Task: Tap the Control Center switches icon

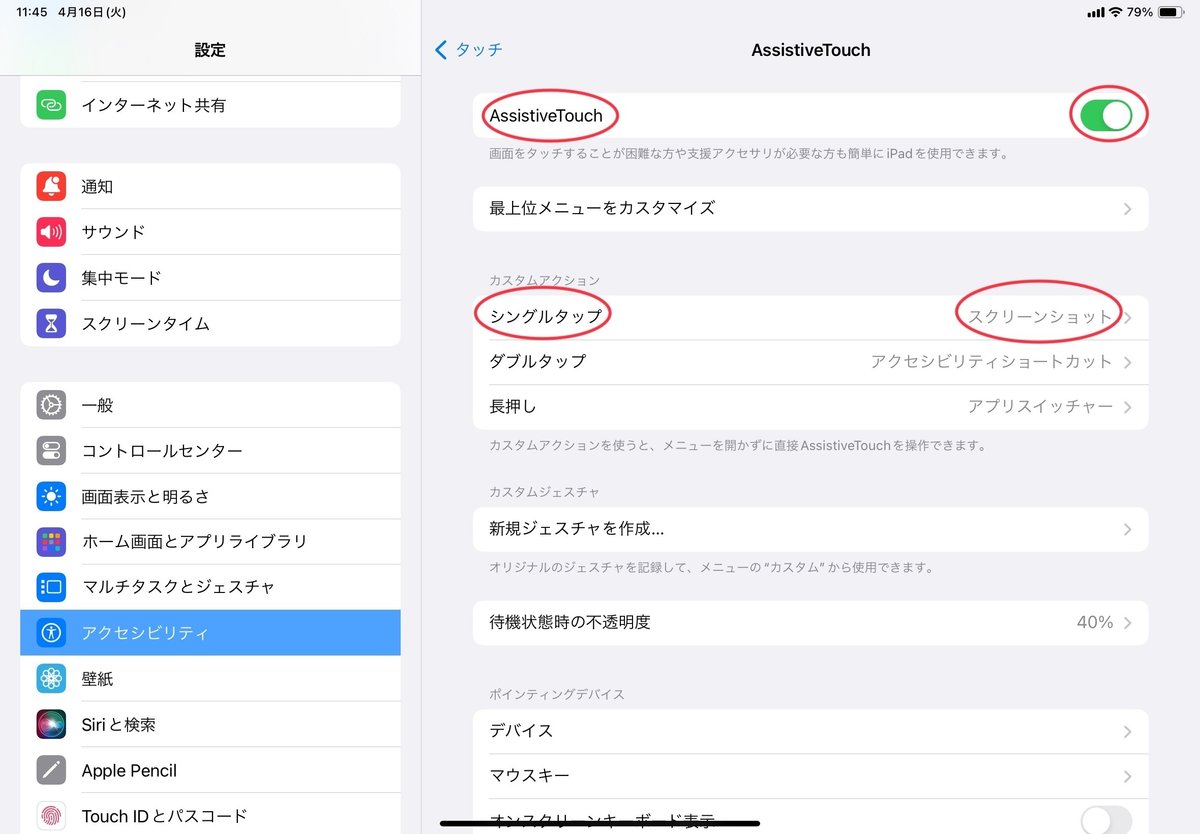Action: coord(51,451)
